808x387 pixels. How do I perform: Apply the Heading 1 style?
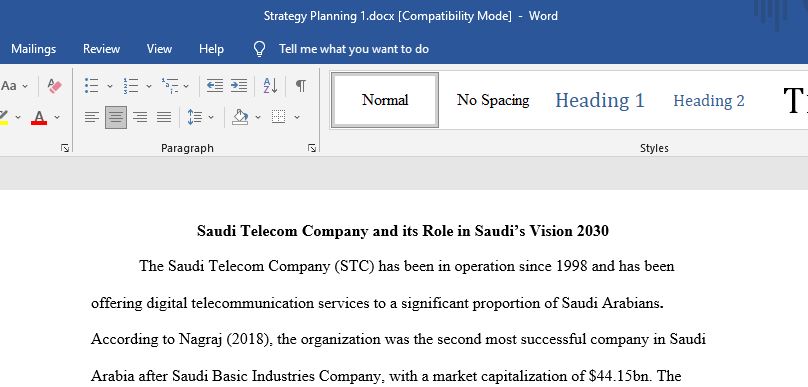600,100
